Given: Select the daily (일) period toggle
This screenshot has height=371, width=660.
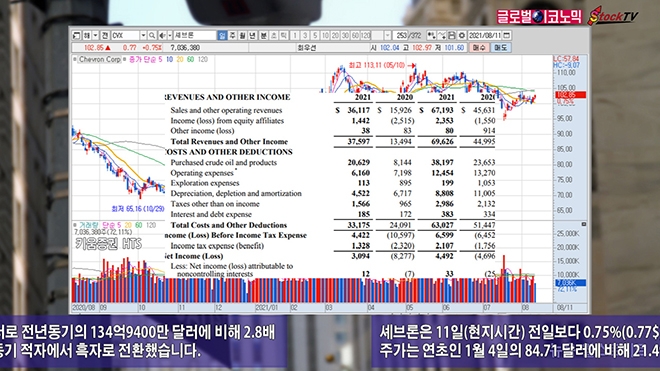Looking at the screenshot, I should click(x=222, y=35).
